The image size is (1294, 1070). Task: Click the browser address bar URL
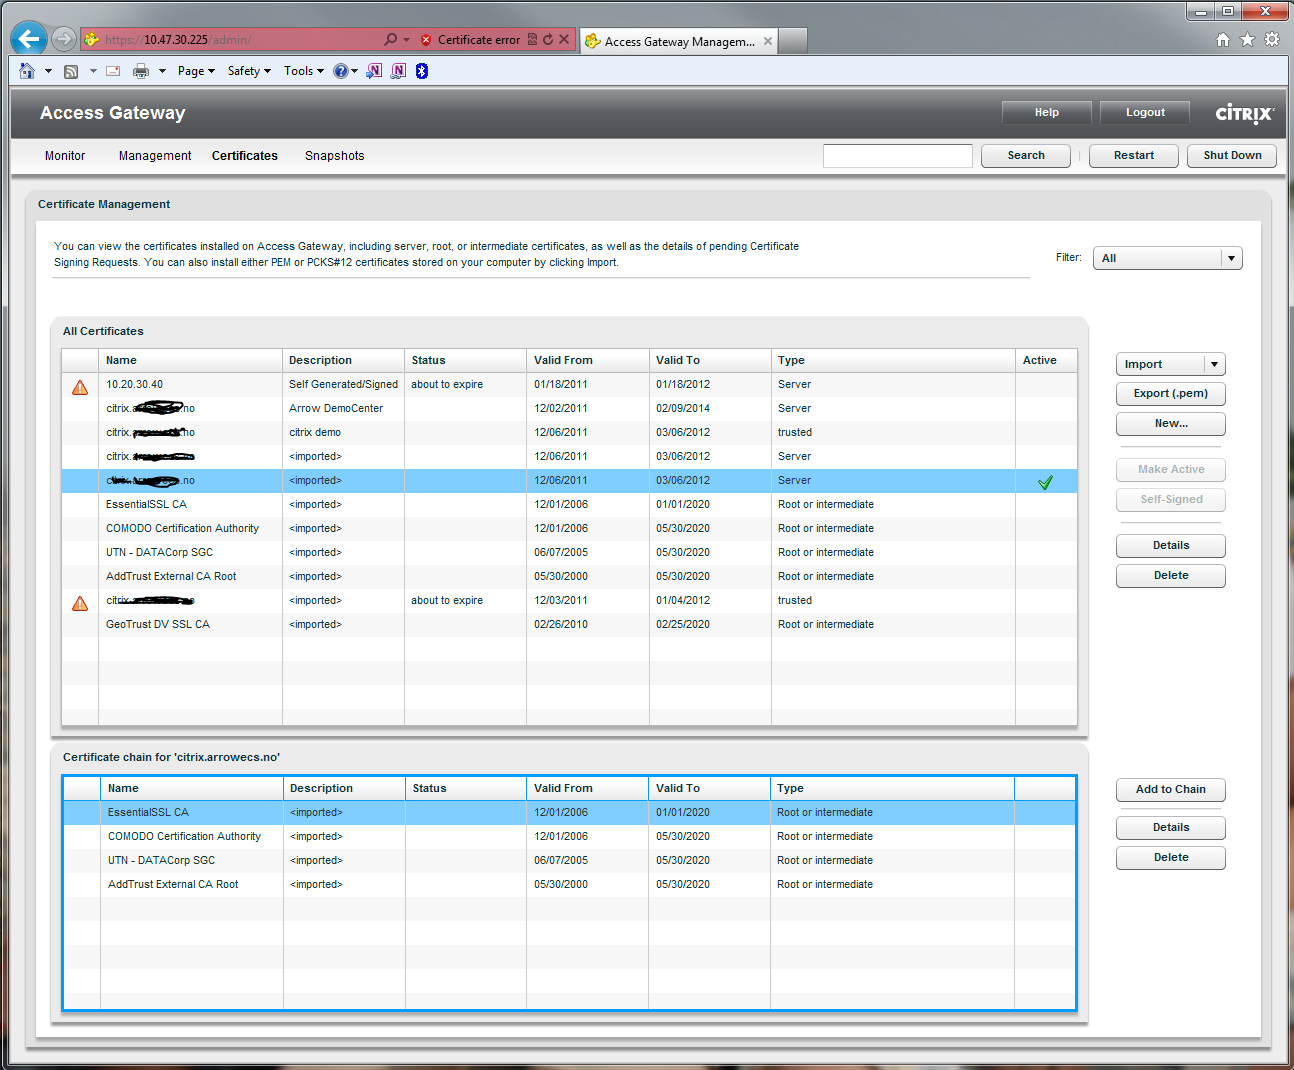tap(178, 40)
